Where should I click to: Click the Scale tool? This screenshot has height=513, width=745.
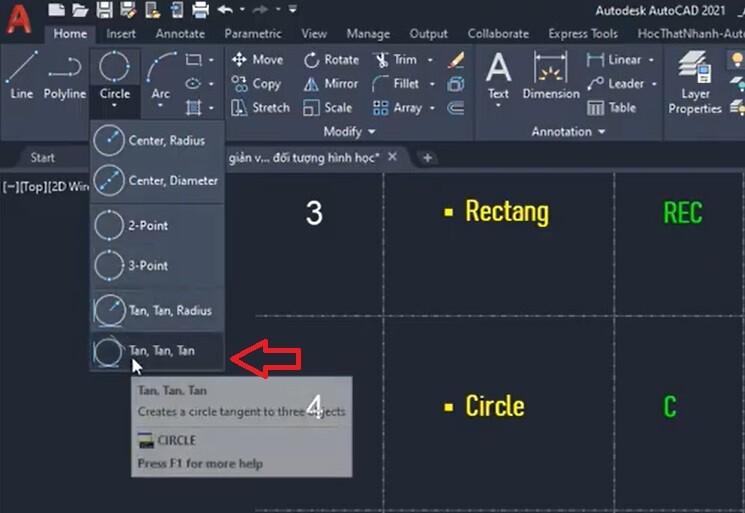click(328, 108)
